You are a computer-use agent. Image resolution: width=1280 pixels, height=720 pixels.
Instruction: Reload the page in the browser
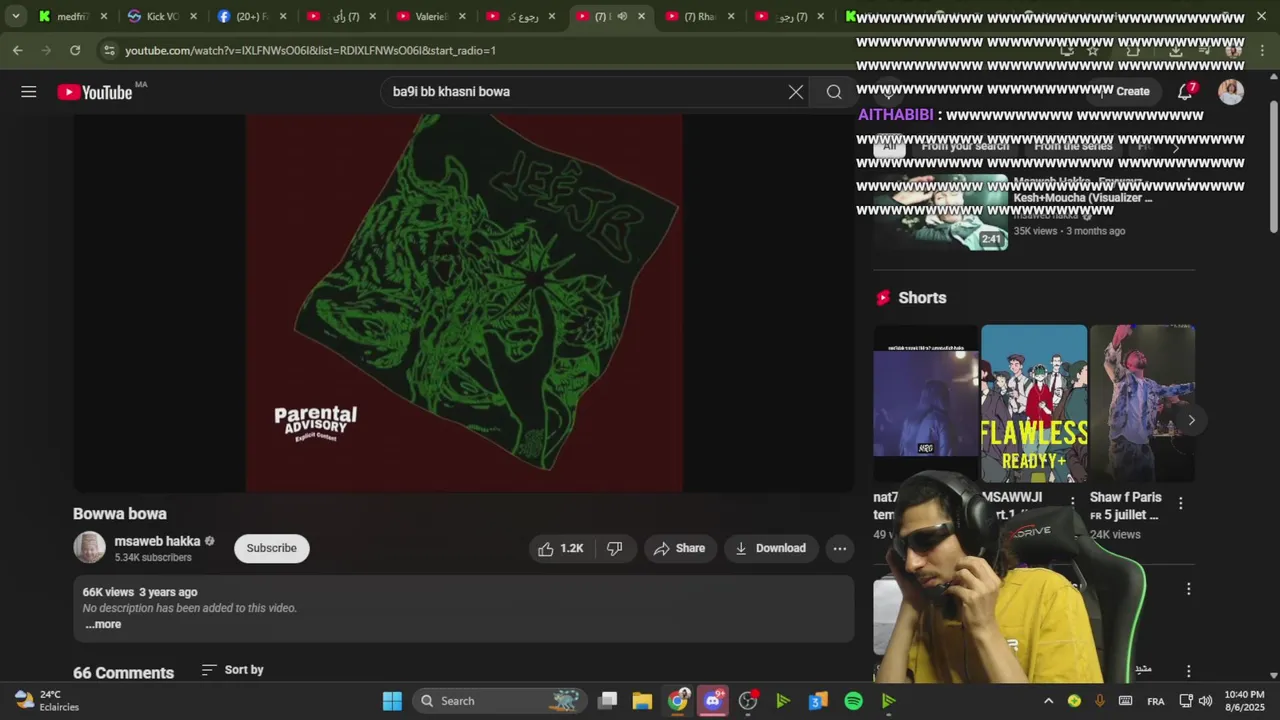pyautogui.click(x=75, y=50)
